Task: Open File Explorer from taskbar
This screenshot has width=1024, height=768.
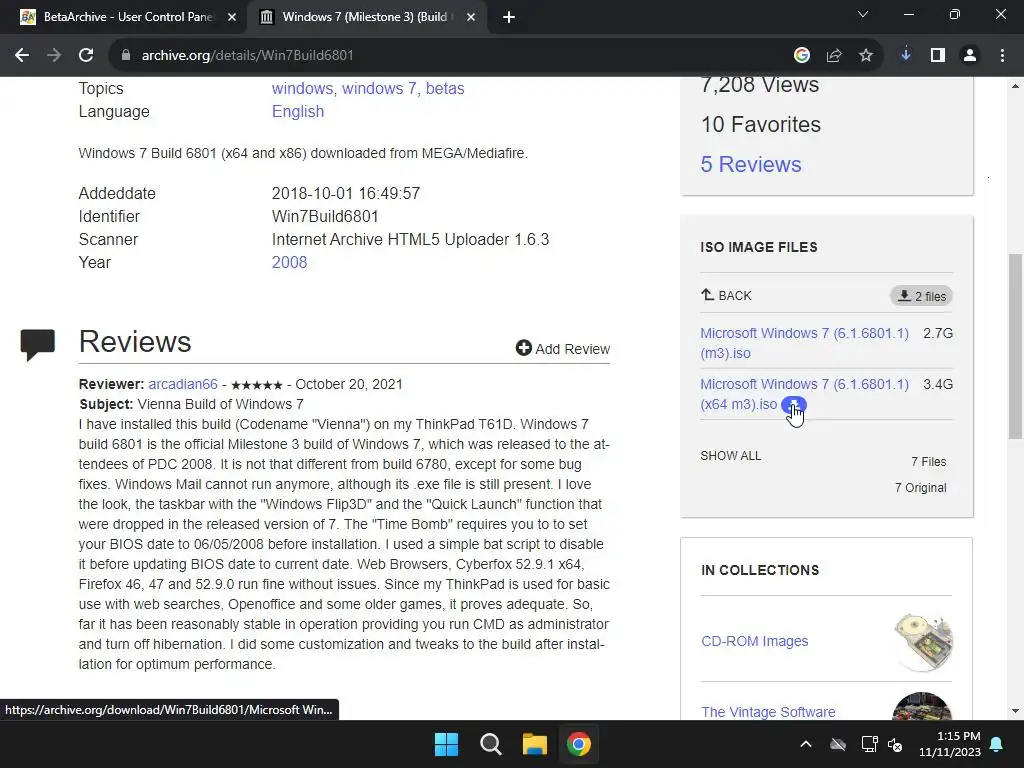Action: coord(534,744)
